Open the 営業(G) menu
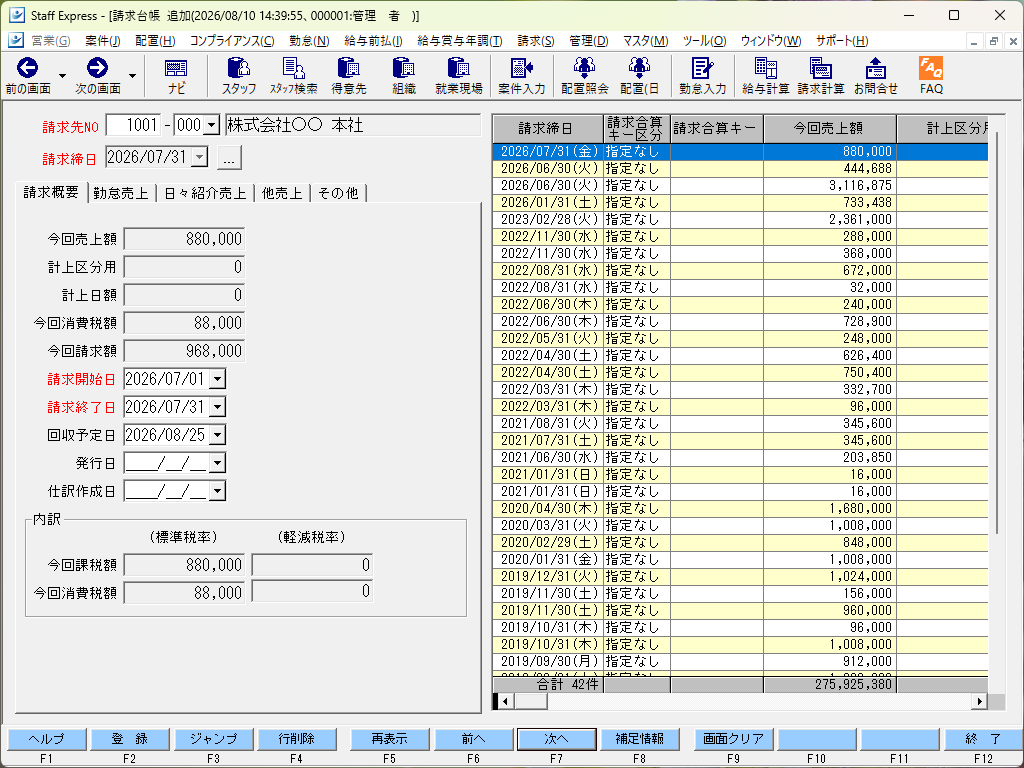1024x768 pixels. [x=50, y=40]
